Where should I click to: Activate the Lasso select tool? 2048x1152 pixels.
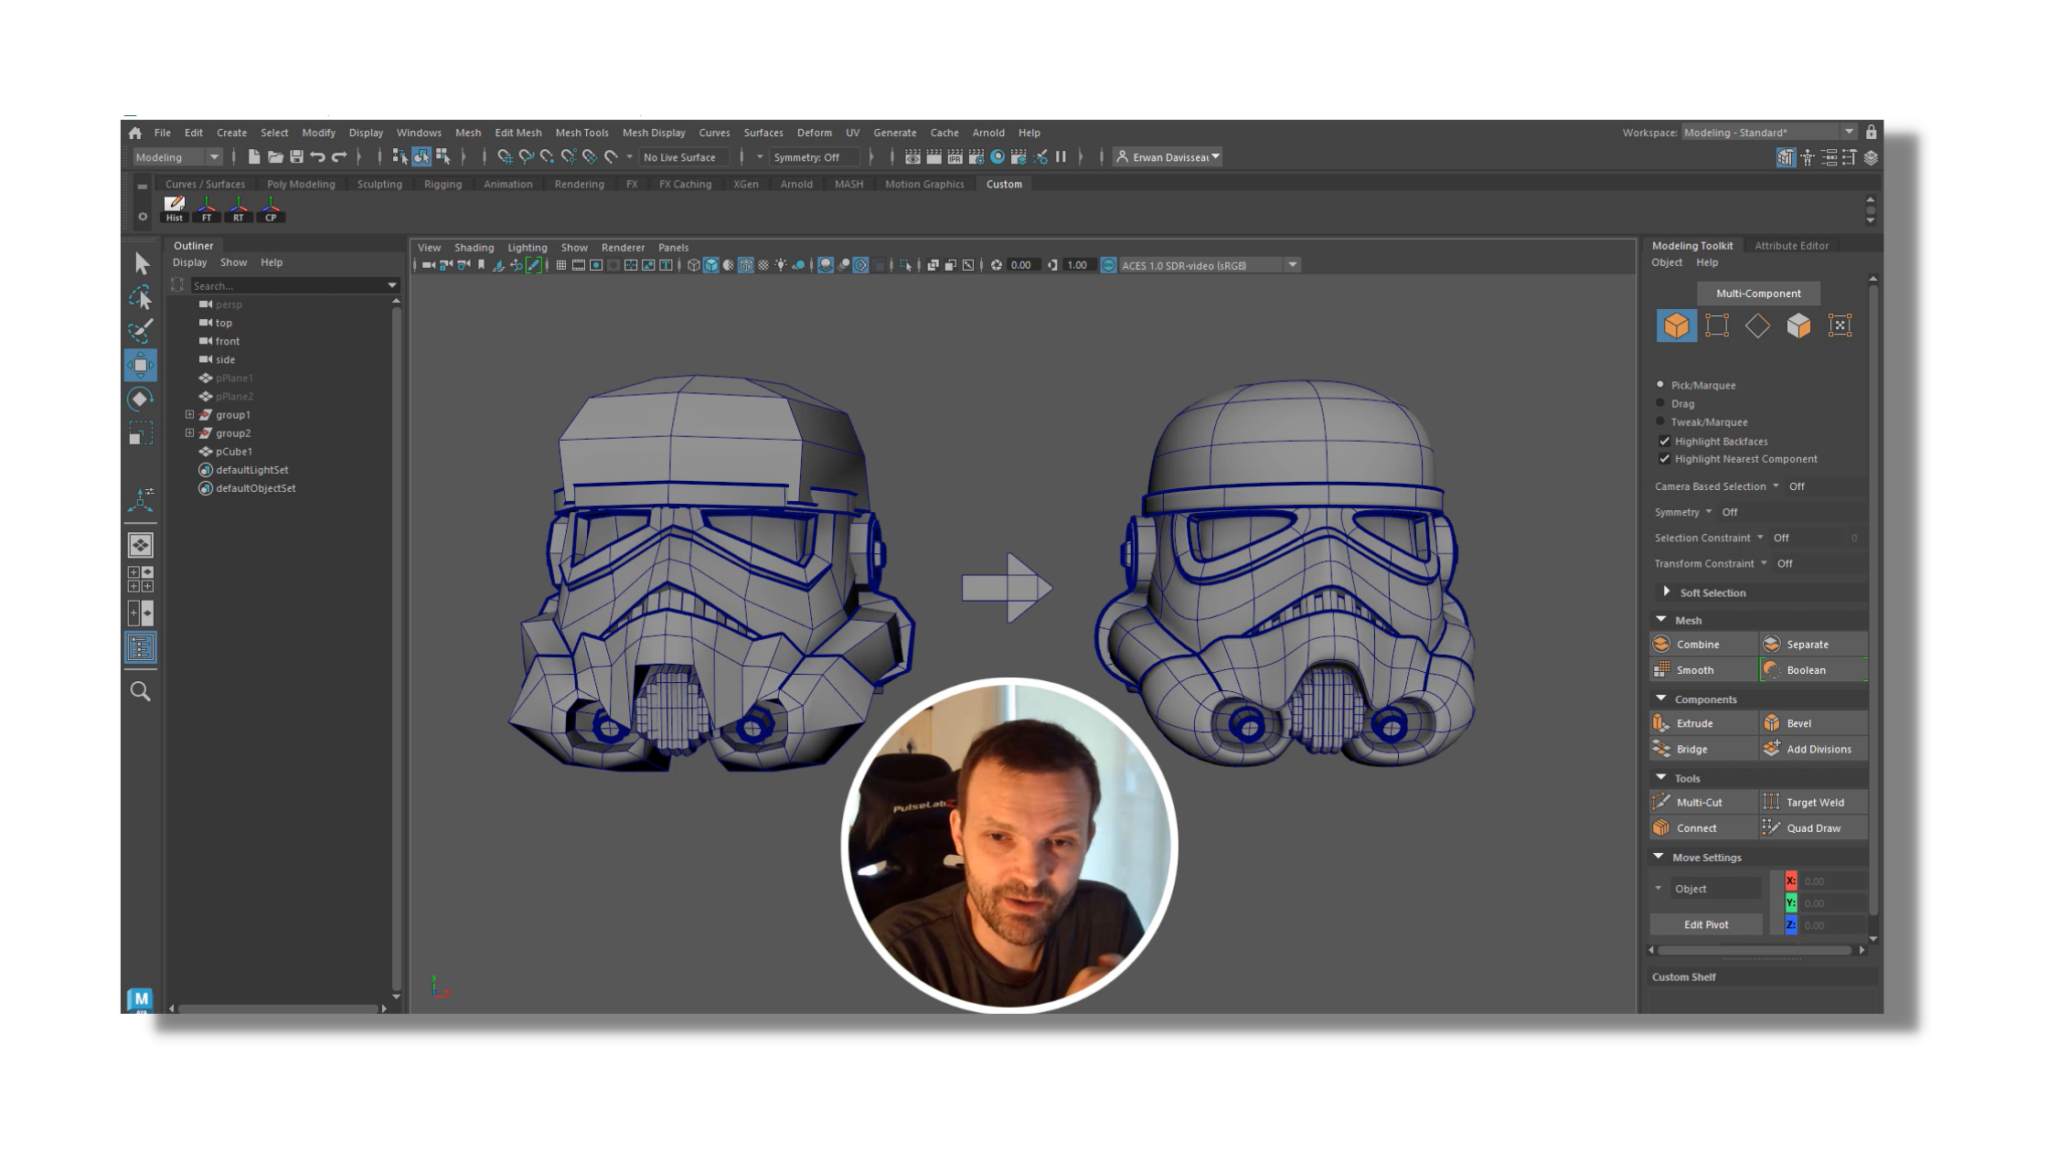pos(141,297)
